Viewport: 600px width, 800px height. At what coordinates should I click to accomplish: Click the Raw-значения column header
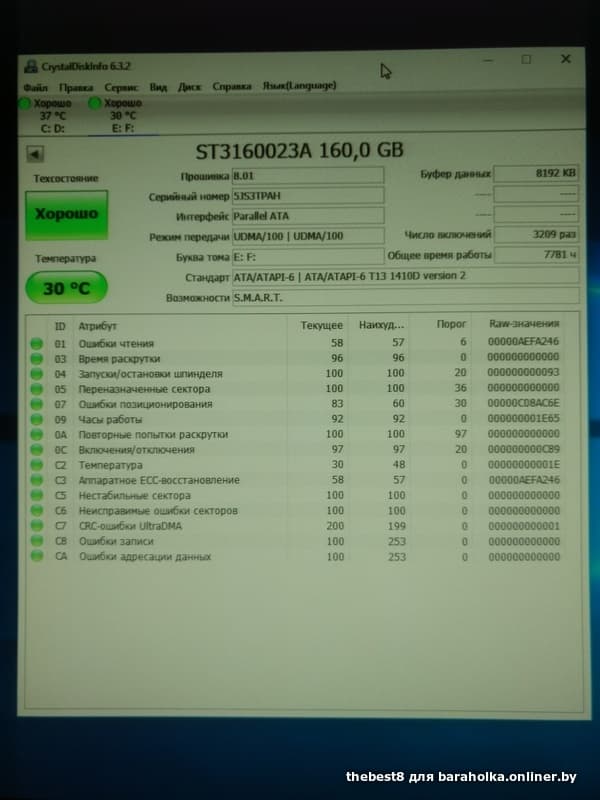(524, 323)
